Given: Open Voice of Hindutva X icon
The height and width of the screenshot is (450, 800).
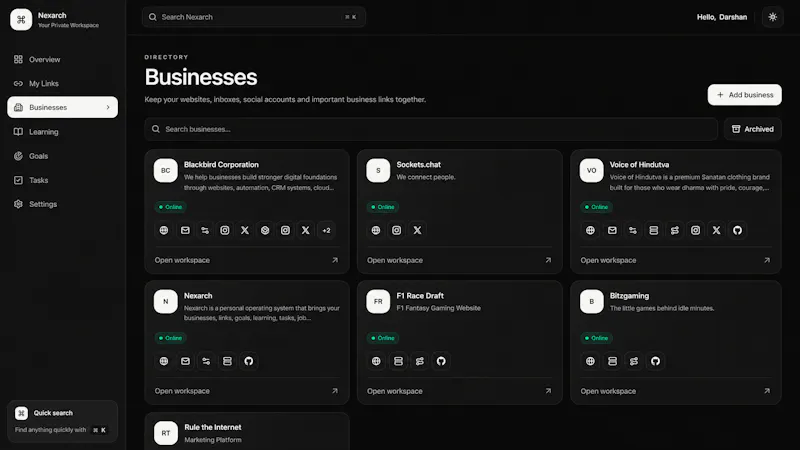Looking at the screenshot, I should 716,230.
